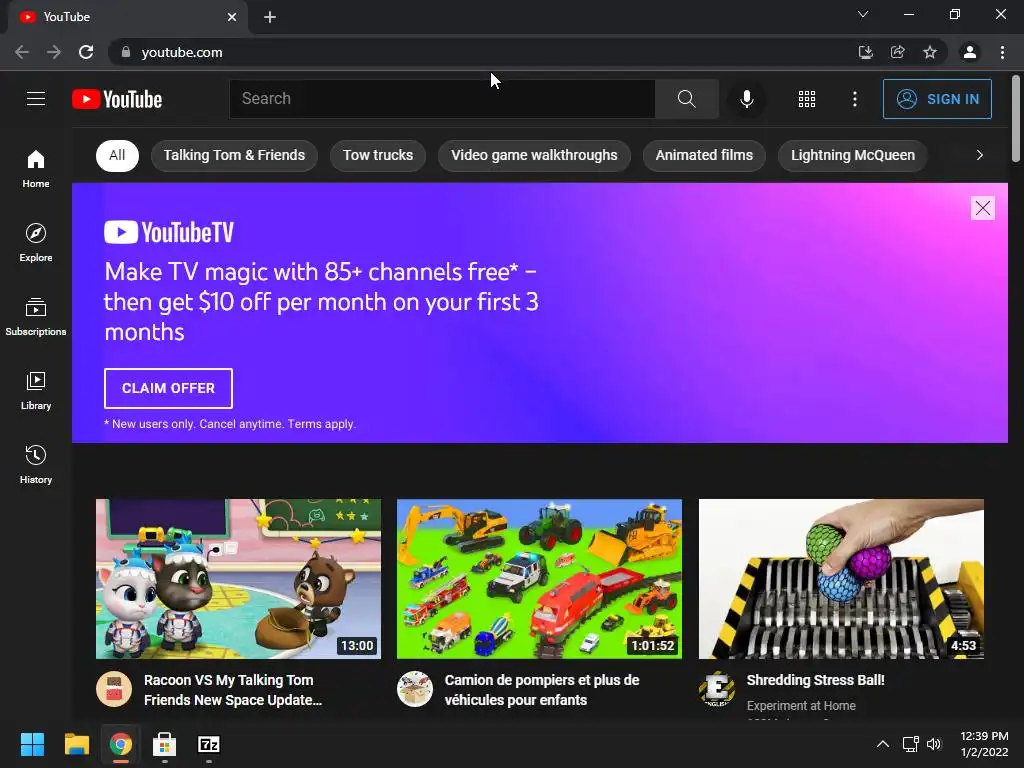Open Chrome three-dot menu

1002,52
